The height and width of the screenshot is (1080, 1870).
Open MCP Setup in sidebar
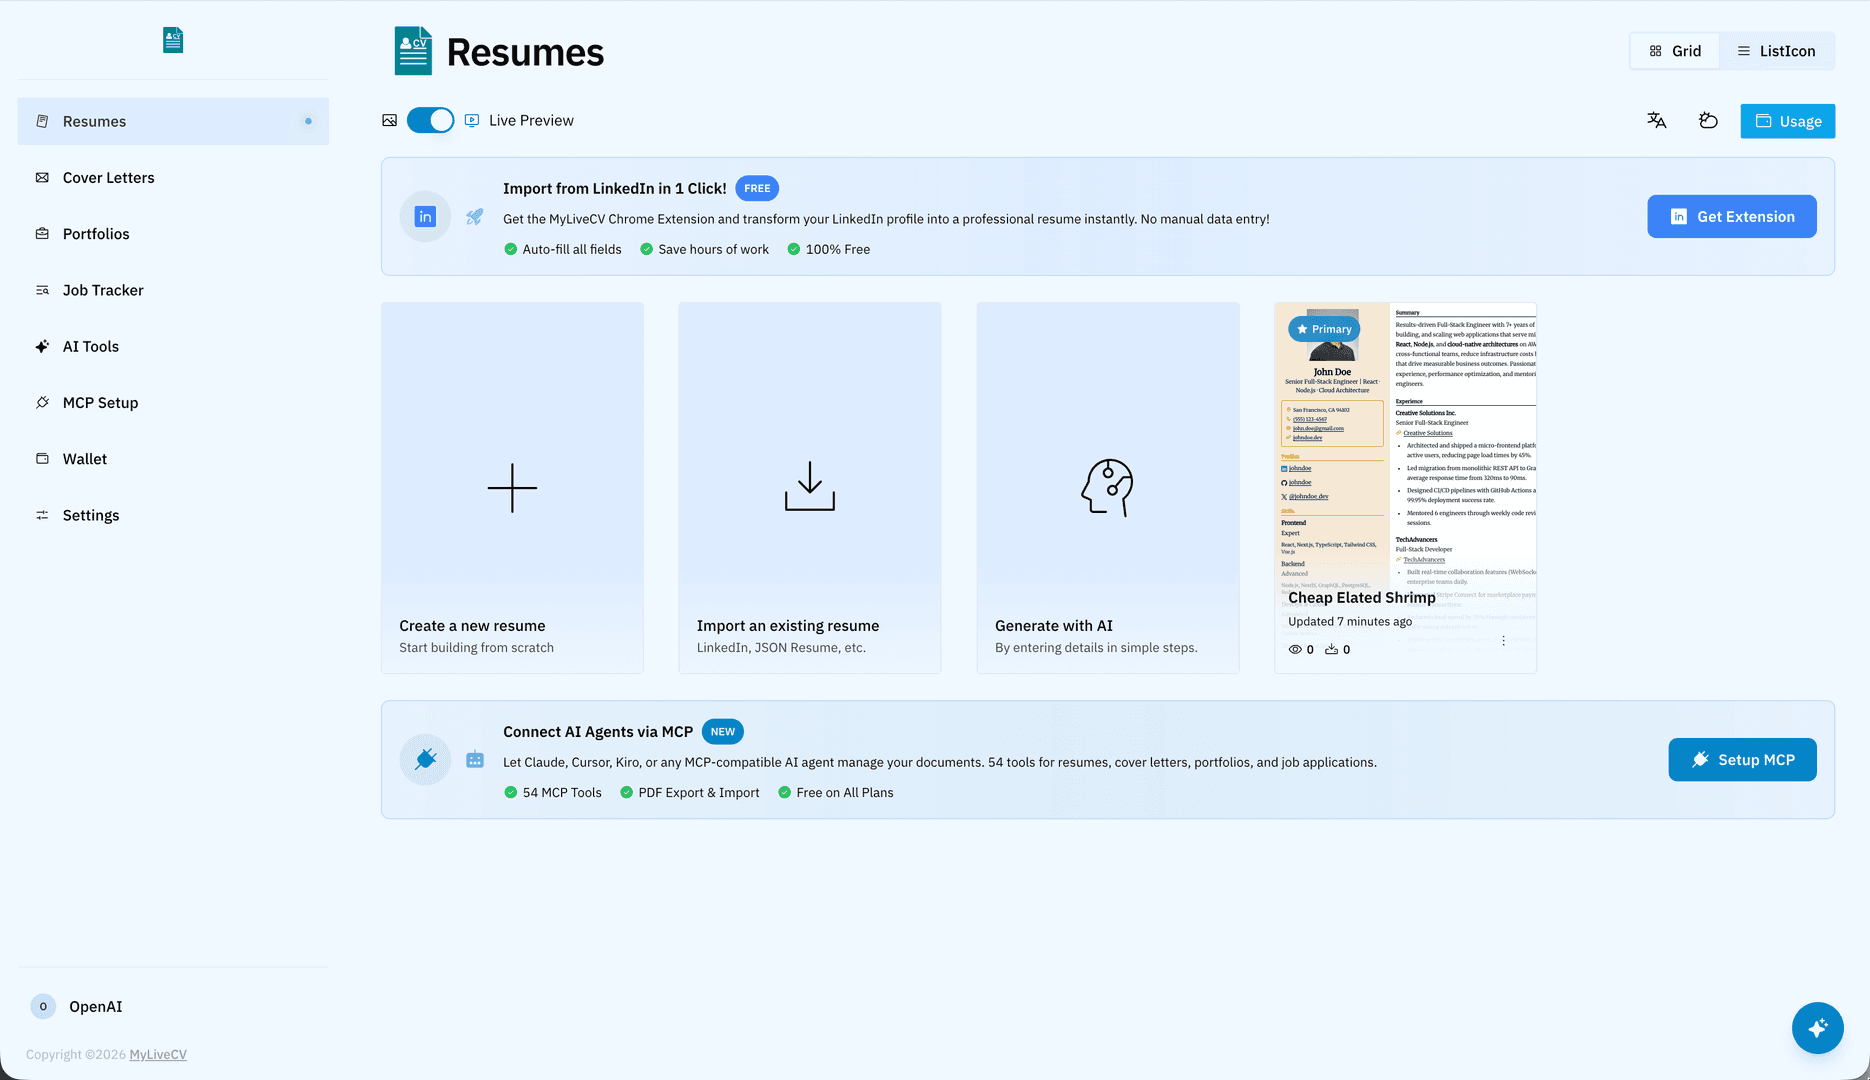click(x=173, y=402)
